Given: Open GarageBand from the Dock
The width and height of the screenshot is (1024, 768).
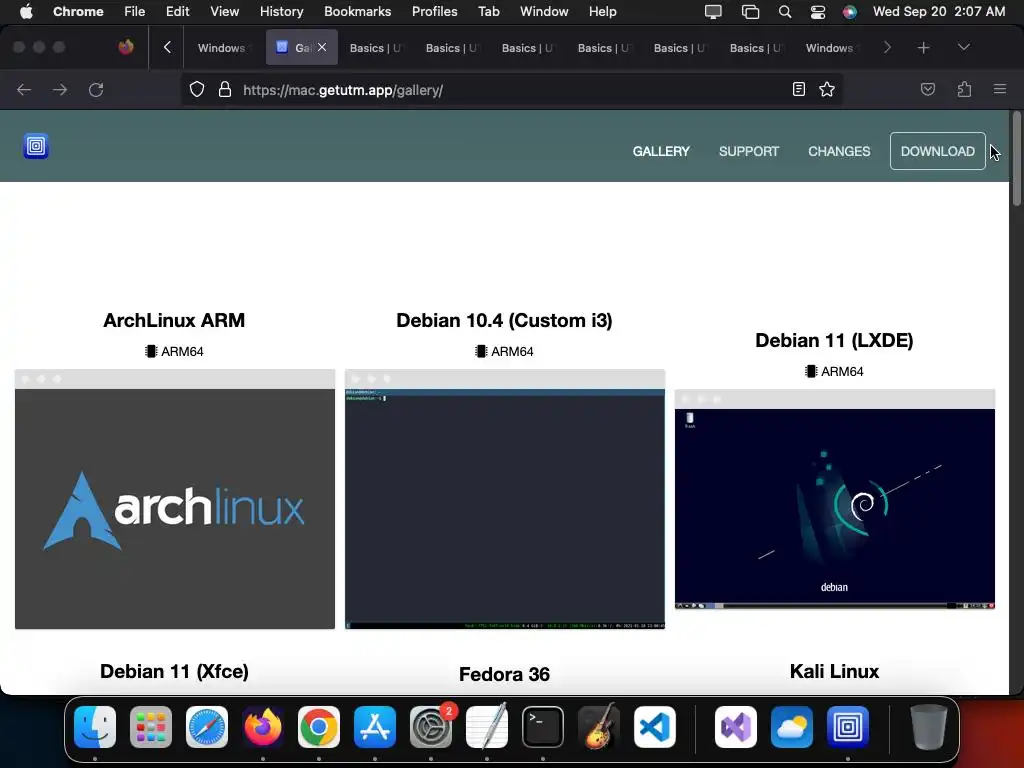Looking at the screenshot, I should (x=599, y=726).
